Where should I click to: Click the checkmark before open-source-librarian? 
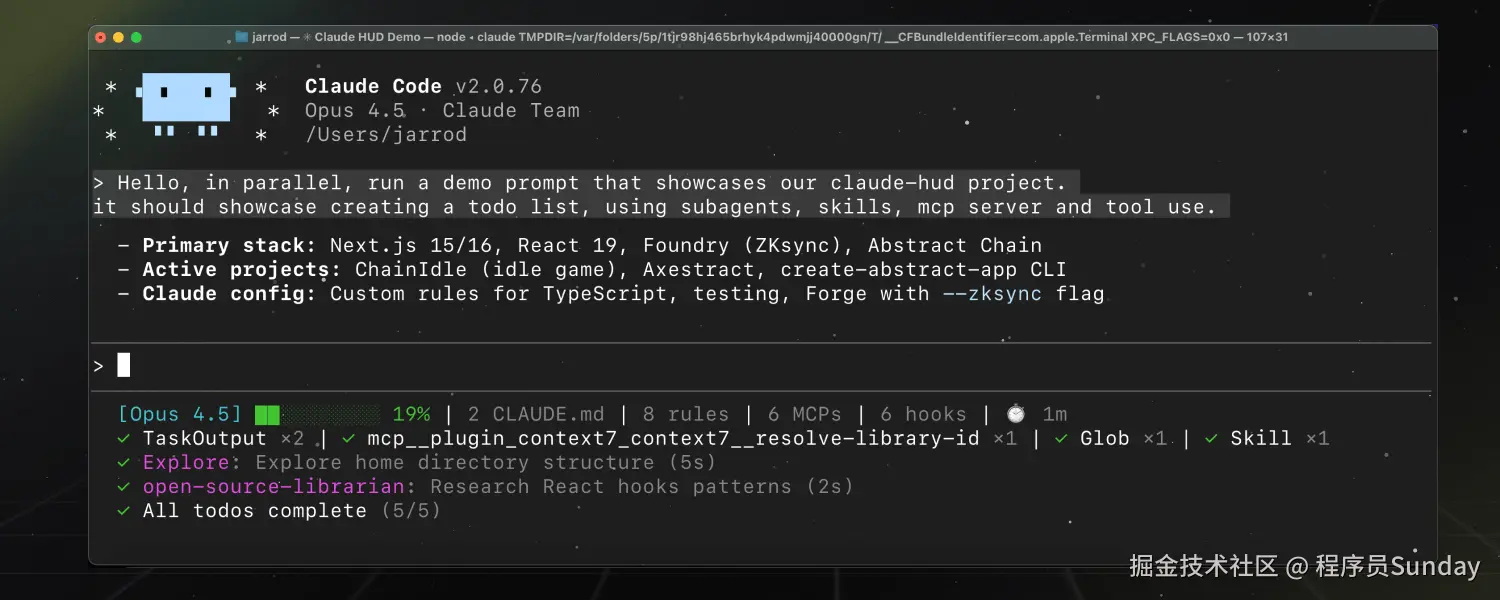tap(123, 486)
